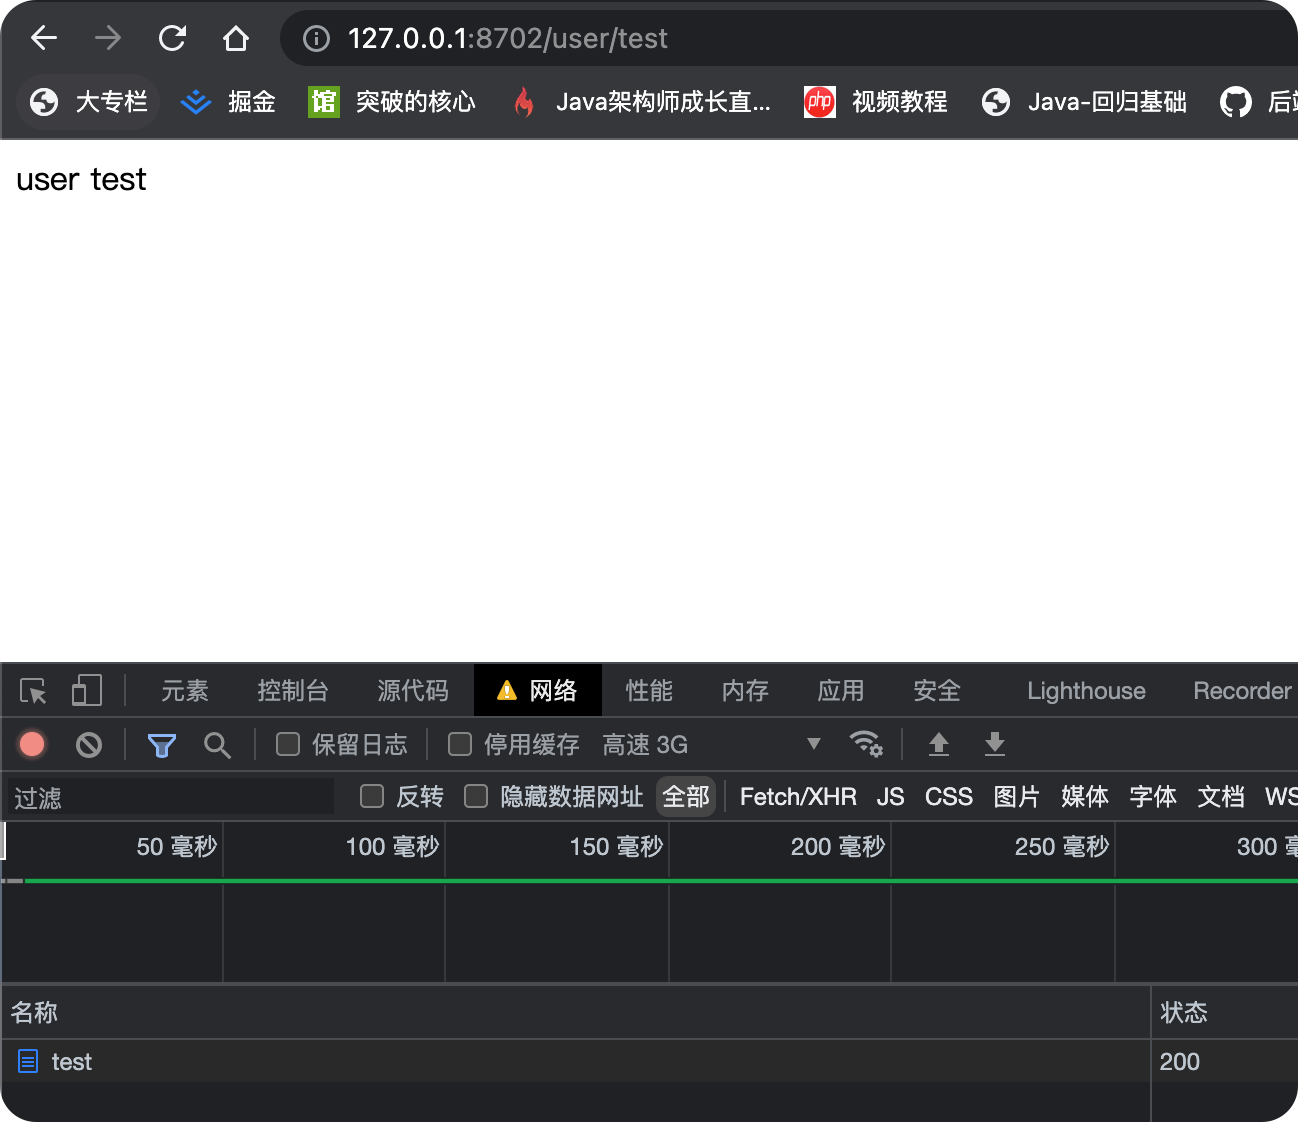Filter requests by 文档
The image size is (1298, 1122).
pyautogui.click(x=1221, y=797)
